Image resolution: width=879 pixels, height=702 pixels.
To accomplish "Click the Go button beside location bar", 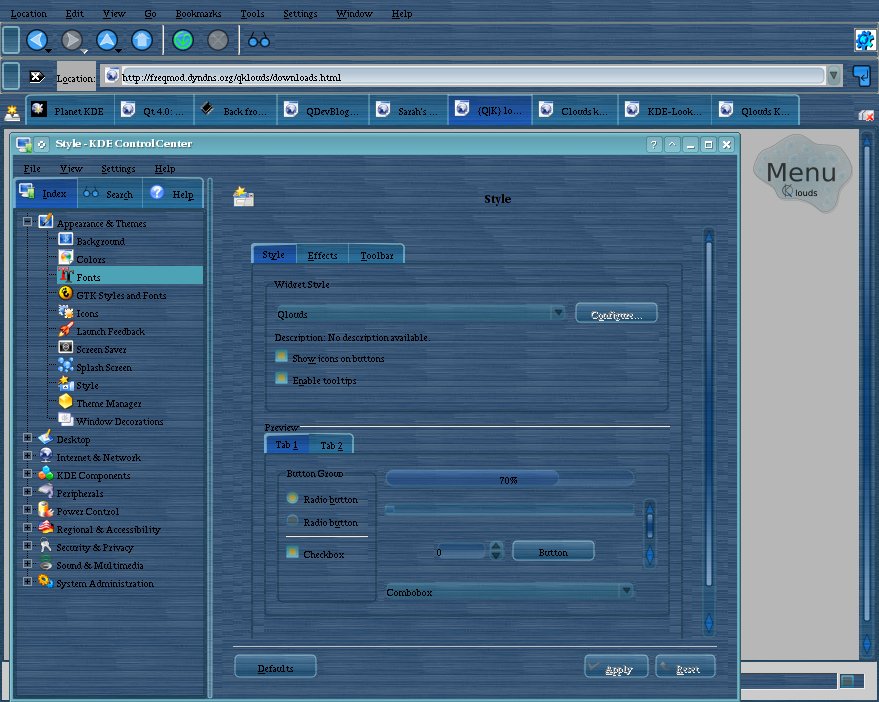I will click(862, 75).
